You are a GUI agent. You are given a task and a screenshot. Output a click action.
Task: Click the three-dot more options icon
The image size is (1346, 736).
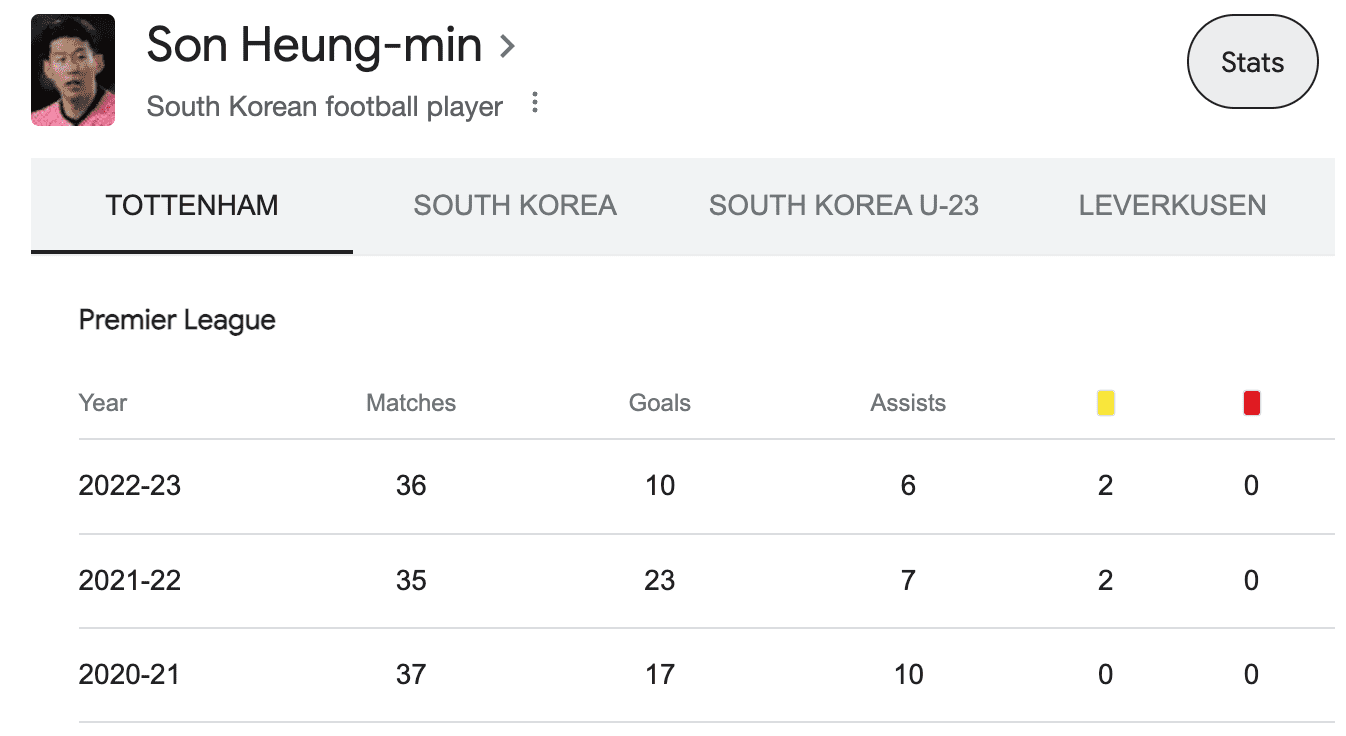click(535, 103)
